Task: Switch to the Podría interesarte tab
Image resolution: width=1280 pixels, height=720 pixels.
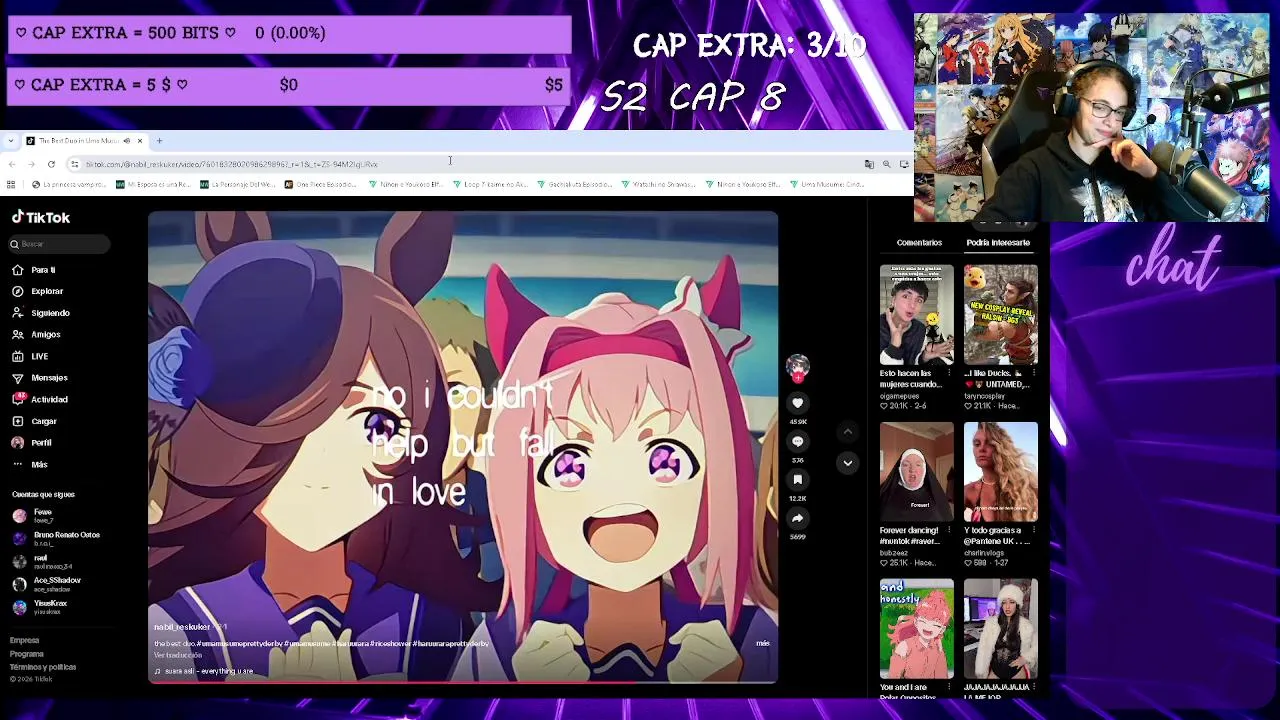Action: (x=998, y=243)
